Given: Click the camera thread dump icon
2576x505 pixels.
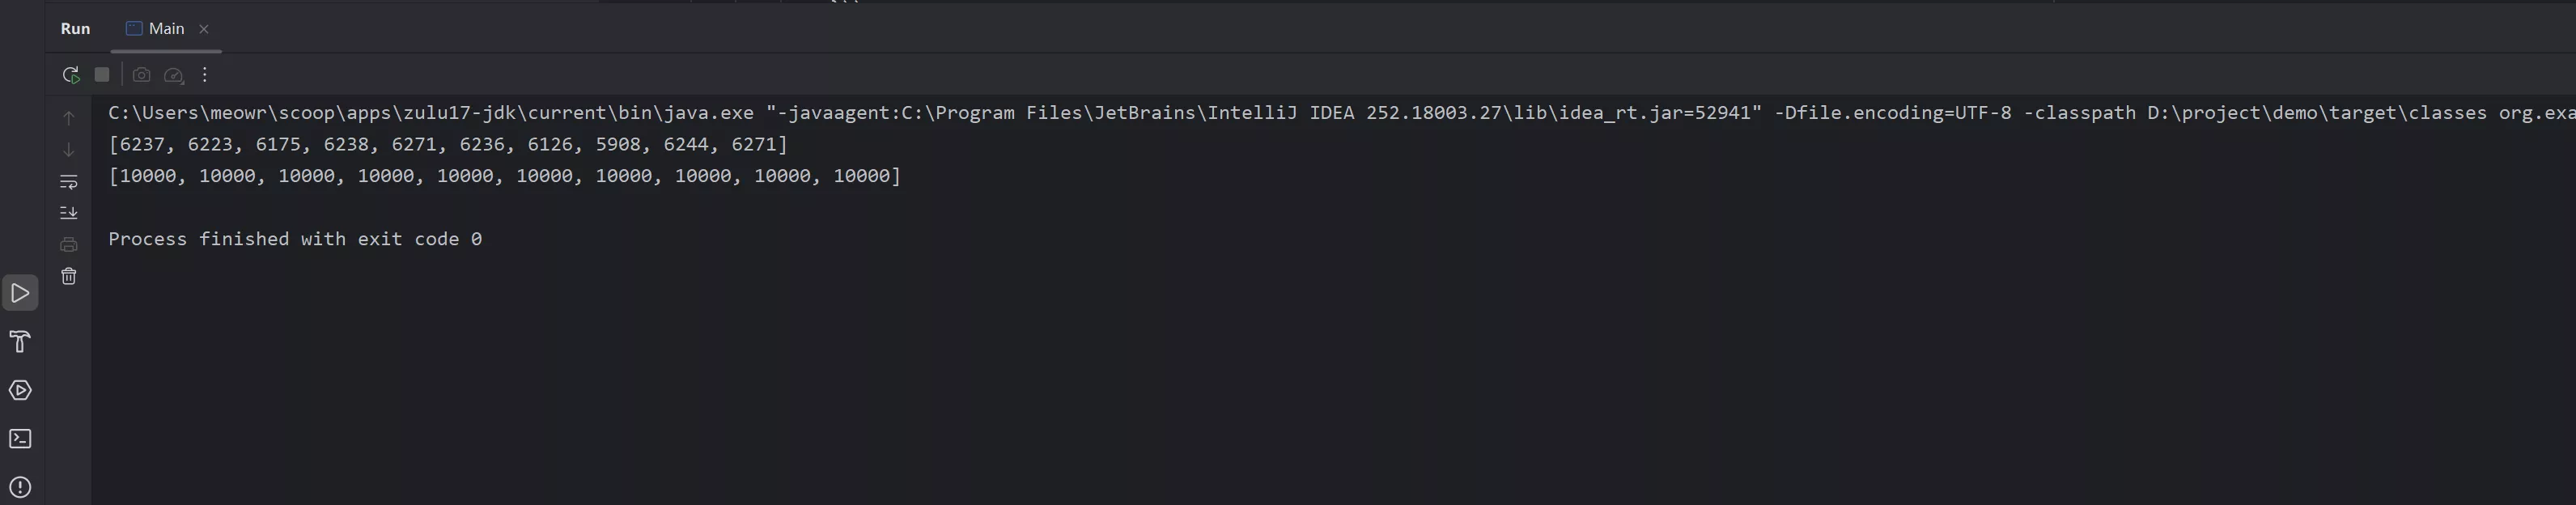Looking at the screenshot, I should (x=141, y=75).
